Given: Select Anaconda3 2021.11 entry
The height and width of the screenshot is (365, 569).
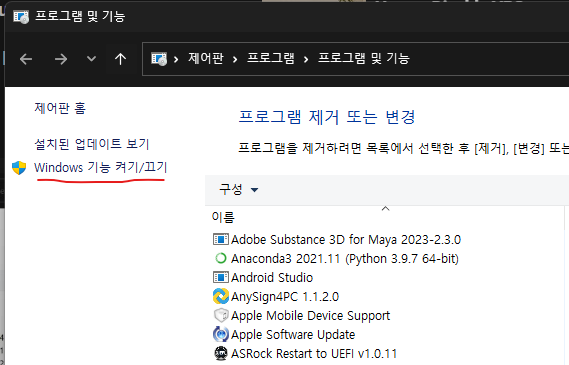Looking at the screenshot, I should coord(345,259).
